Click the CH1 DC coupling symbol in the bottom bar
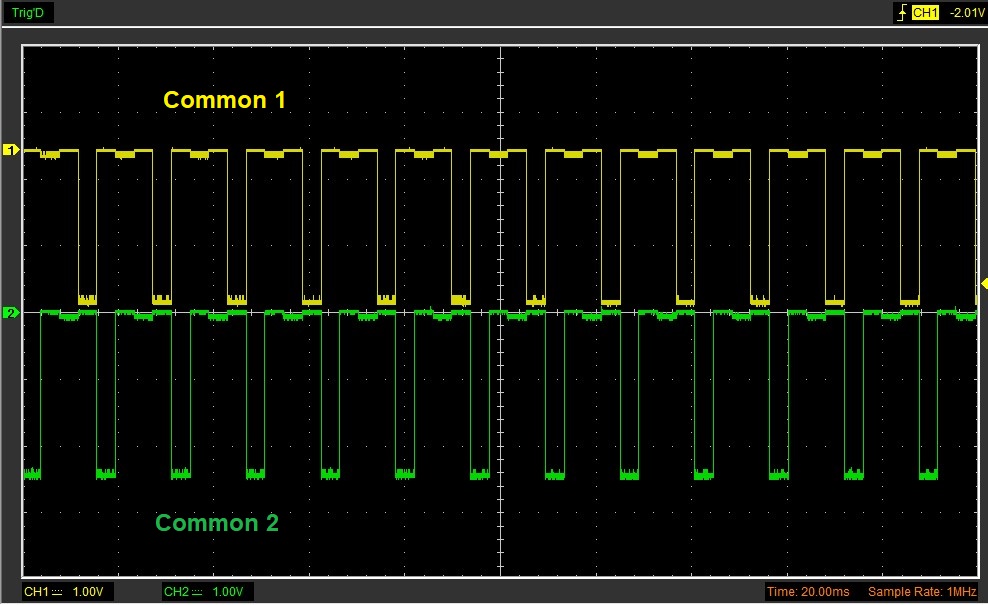This screenshot has height=605, width=988. (57, 592)
